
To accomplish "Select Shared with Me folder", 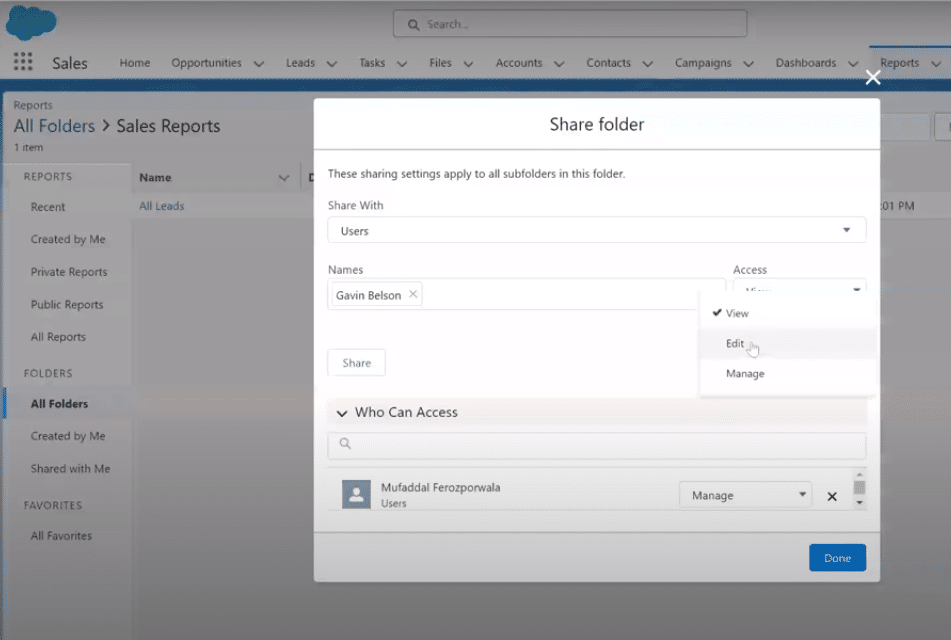I will [x=70, y=468].
